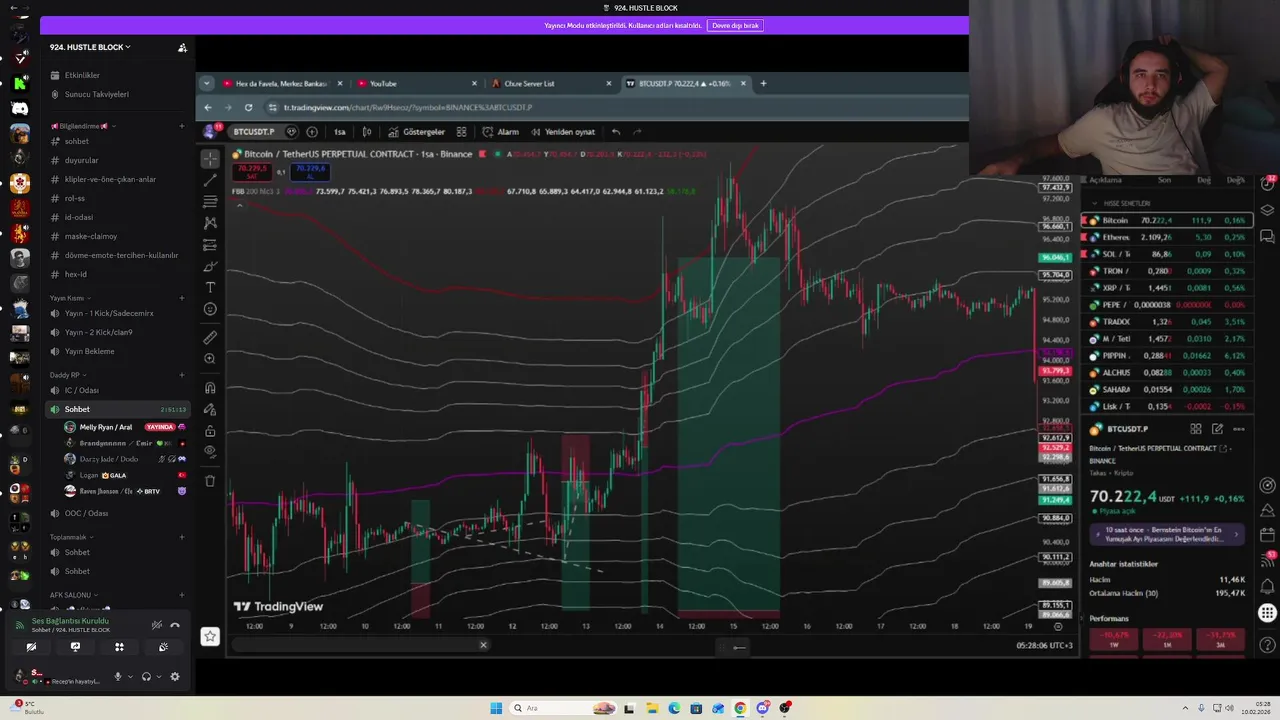
Task: Collapse the Yayın Kısmı category
Action: tap(68, 298)
